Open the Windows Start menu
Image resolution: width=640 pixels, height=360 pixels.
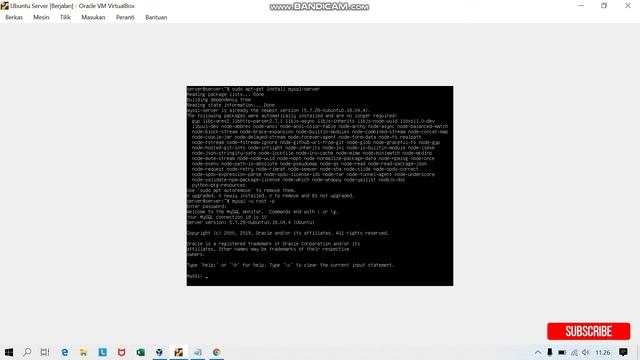click(x=9, y=352)
